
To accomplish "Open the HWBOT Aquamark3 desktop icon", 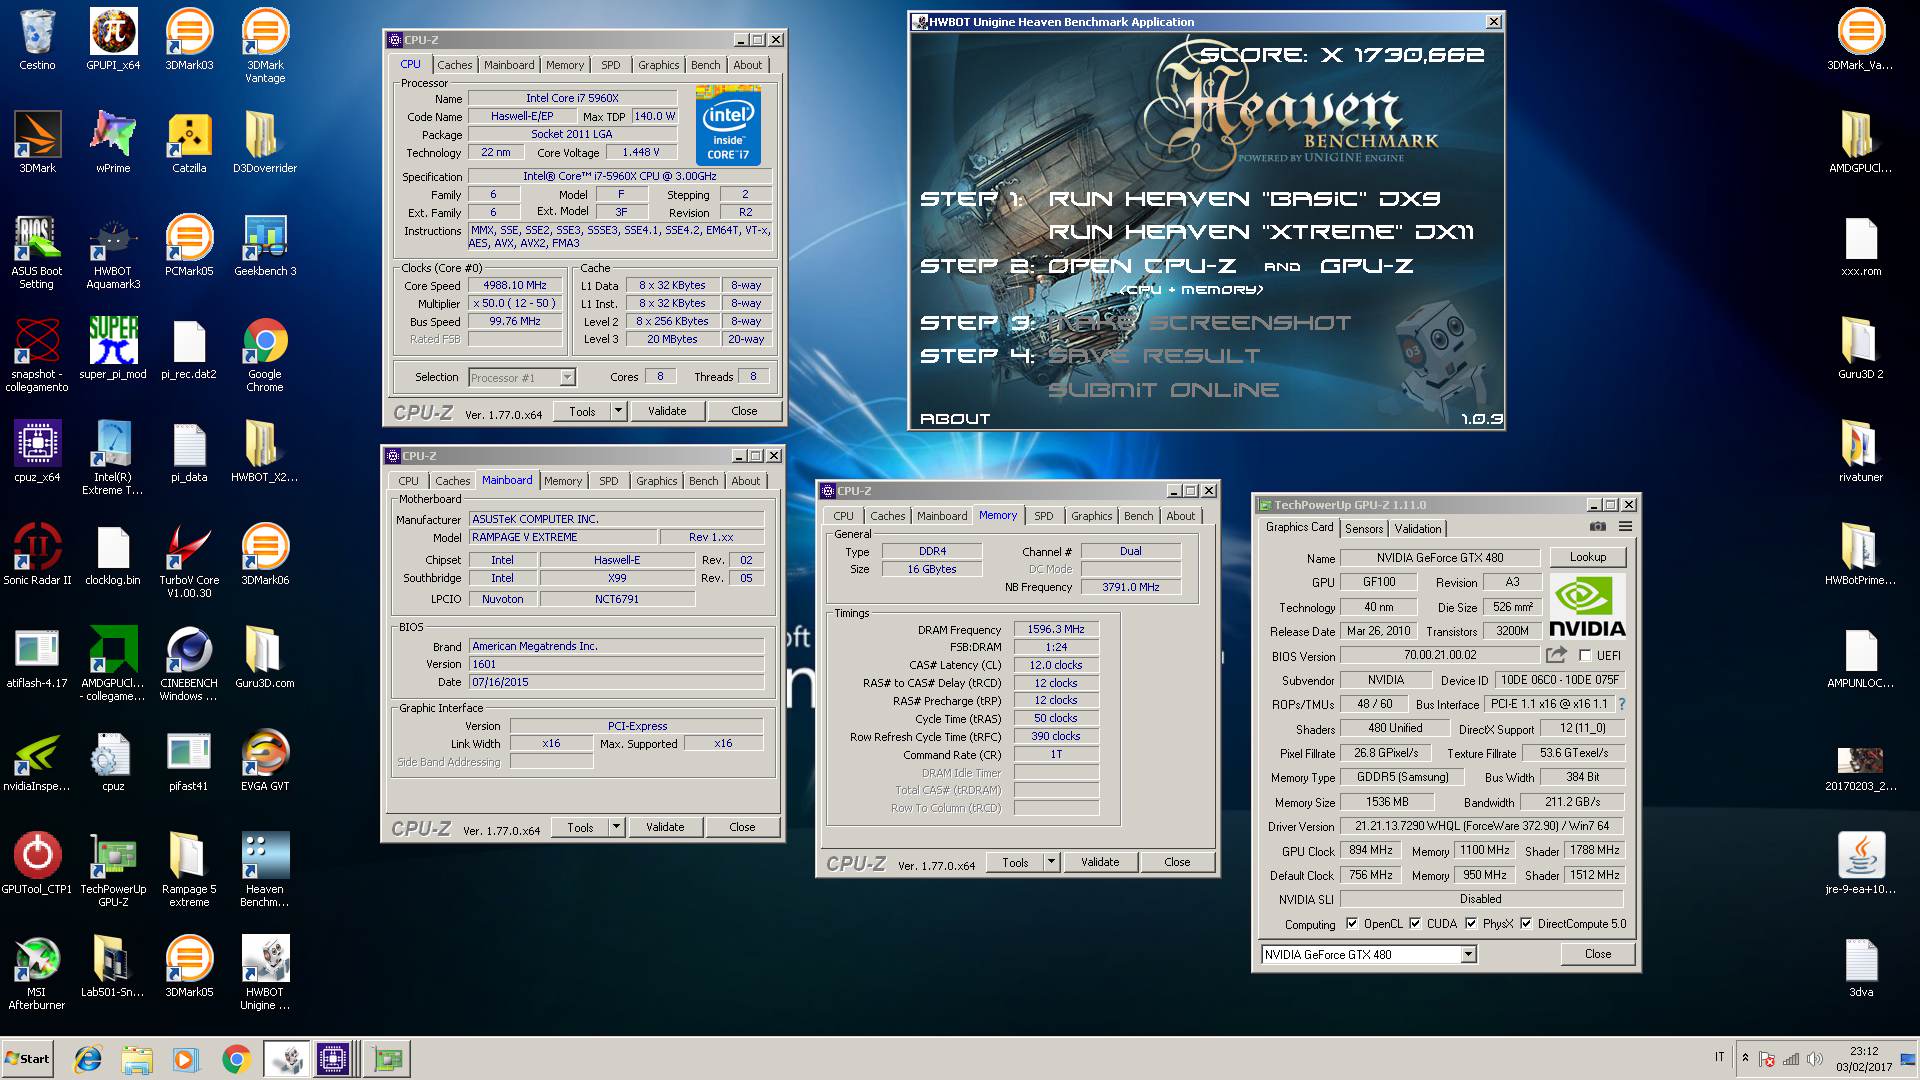I will pos(113,252).
